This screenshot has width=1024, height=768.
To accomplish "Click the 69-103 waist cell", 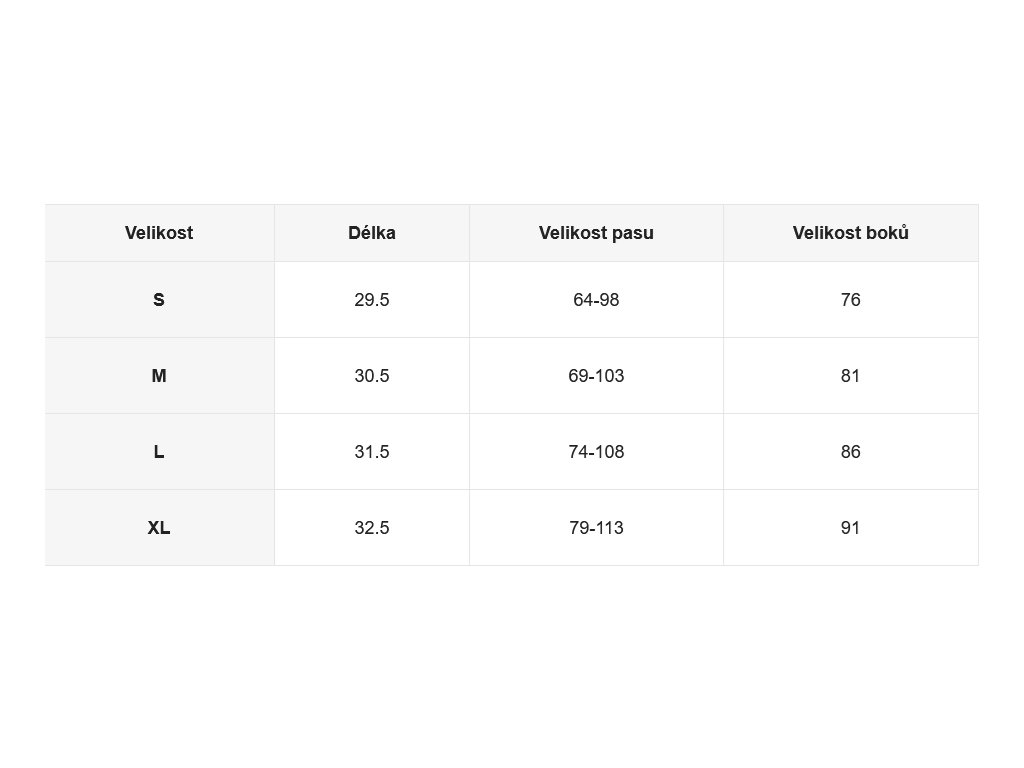I will [596, 376].
